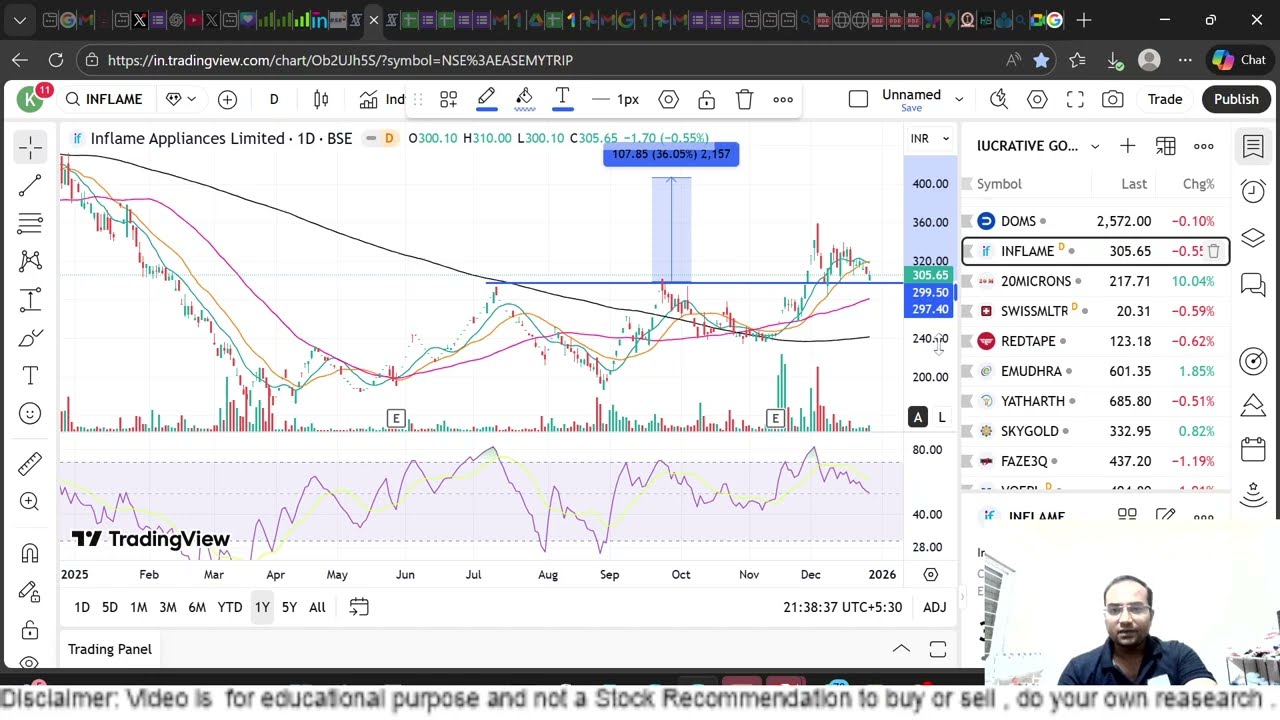Screen dimensions: 1280x720
Task: Select the Text annotation tool in sidebar
Action: coord(30,376)
